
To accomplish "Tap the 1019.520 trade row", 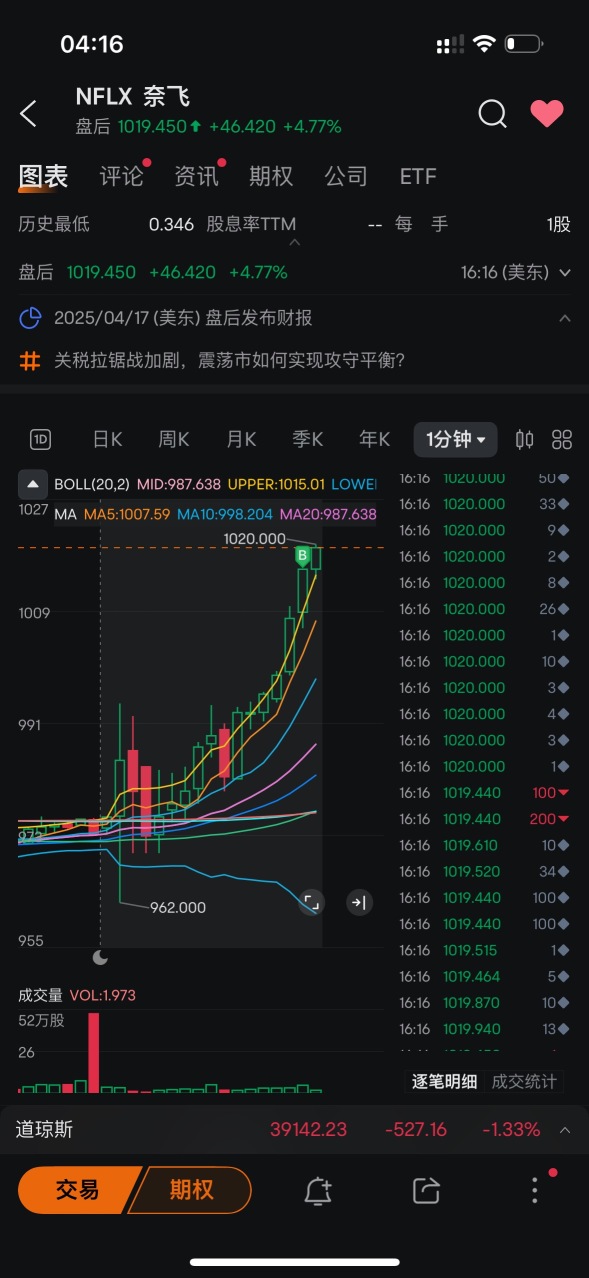I will [485, 871].
